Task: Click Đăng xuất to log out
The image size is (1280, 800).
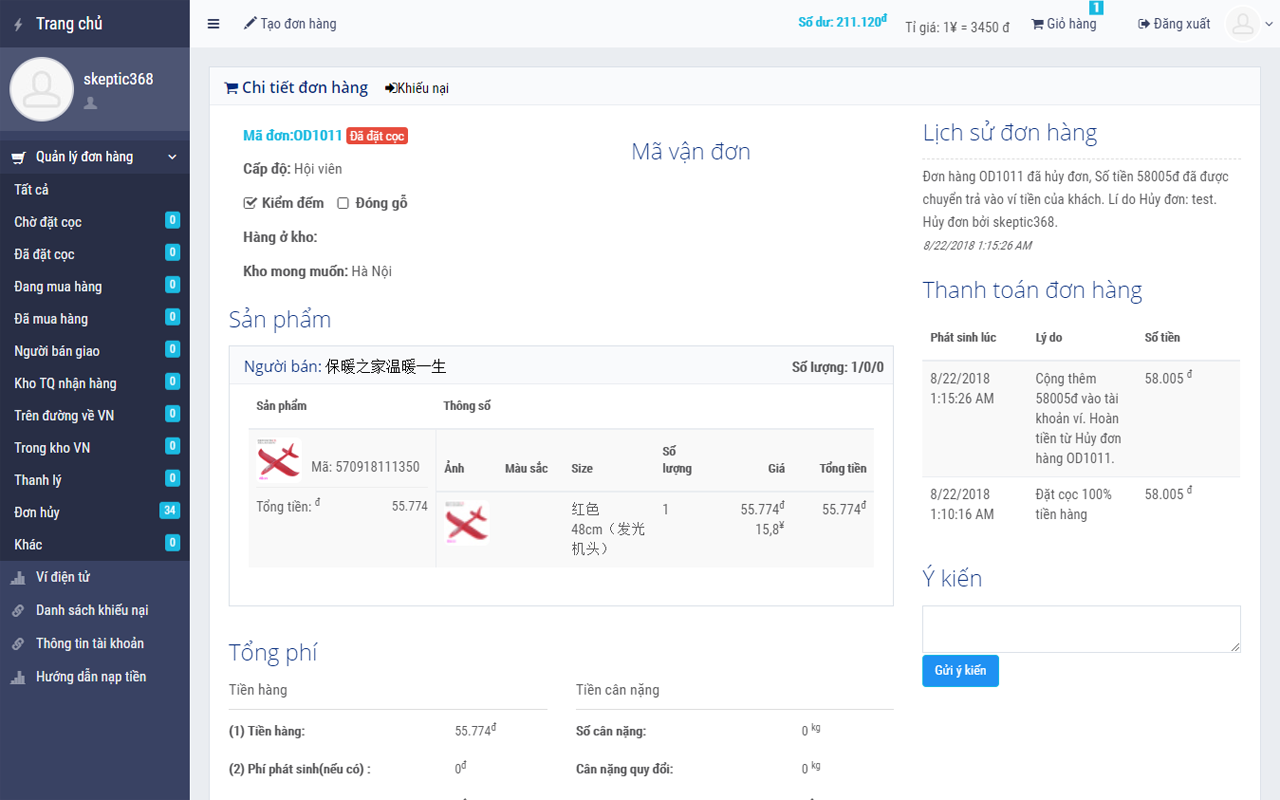Action: [x=1174, y=24]
